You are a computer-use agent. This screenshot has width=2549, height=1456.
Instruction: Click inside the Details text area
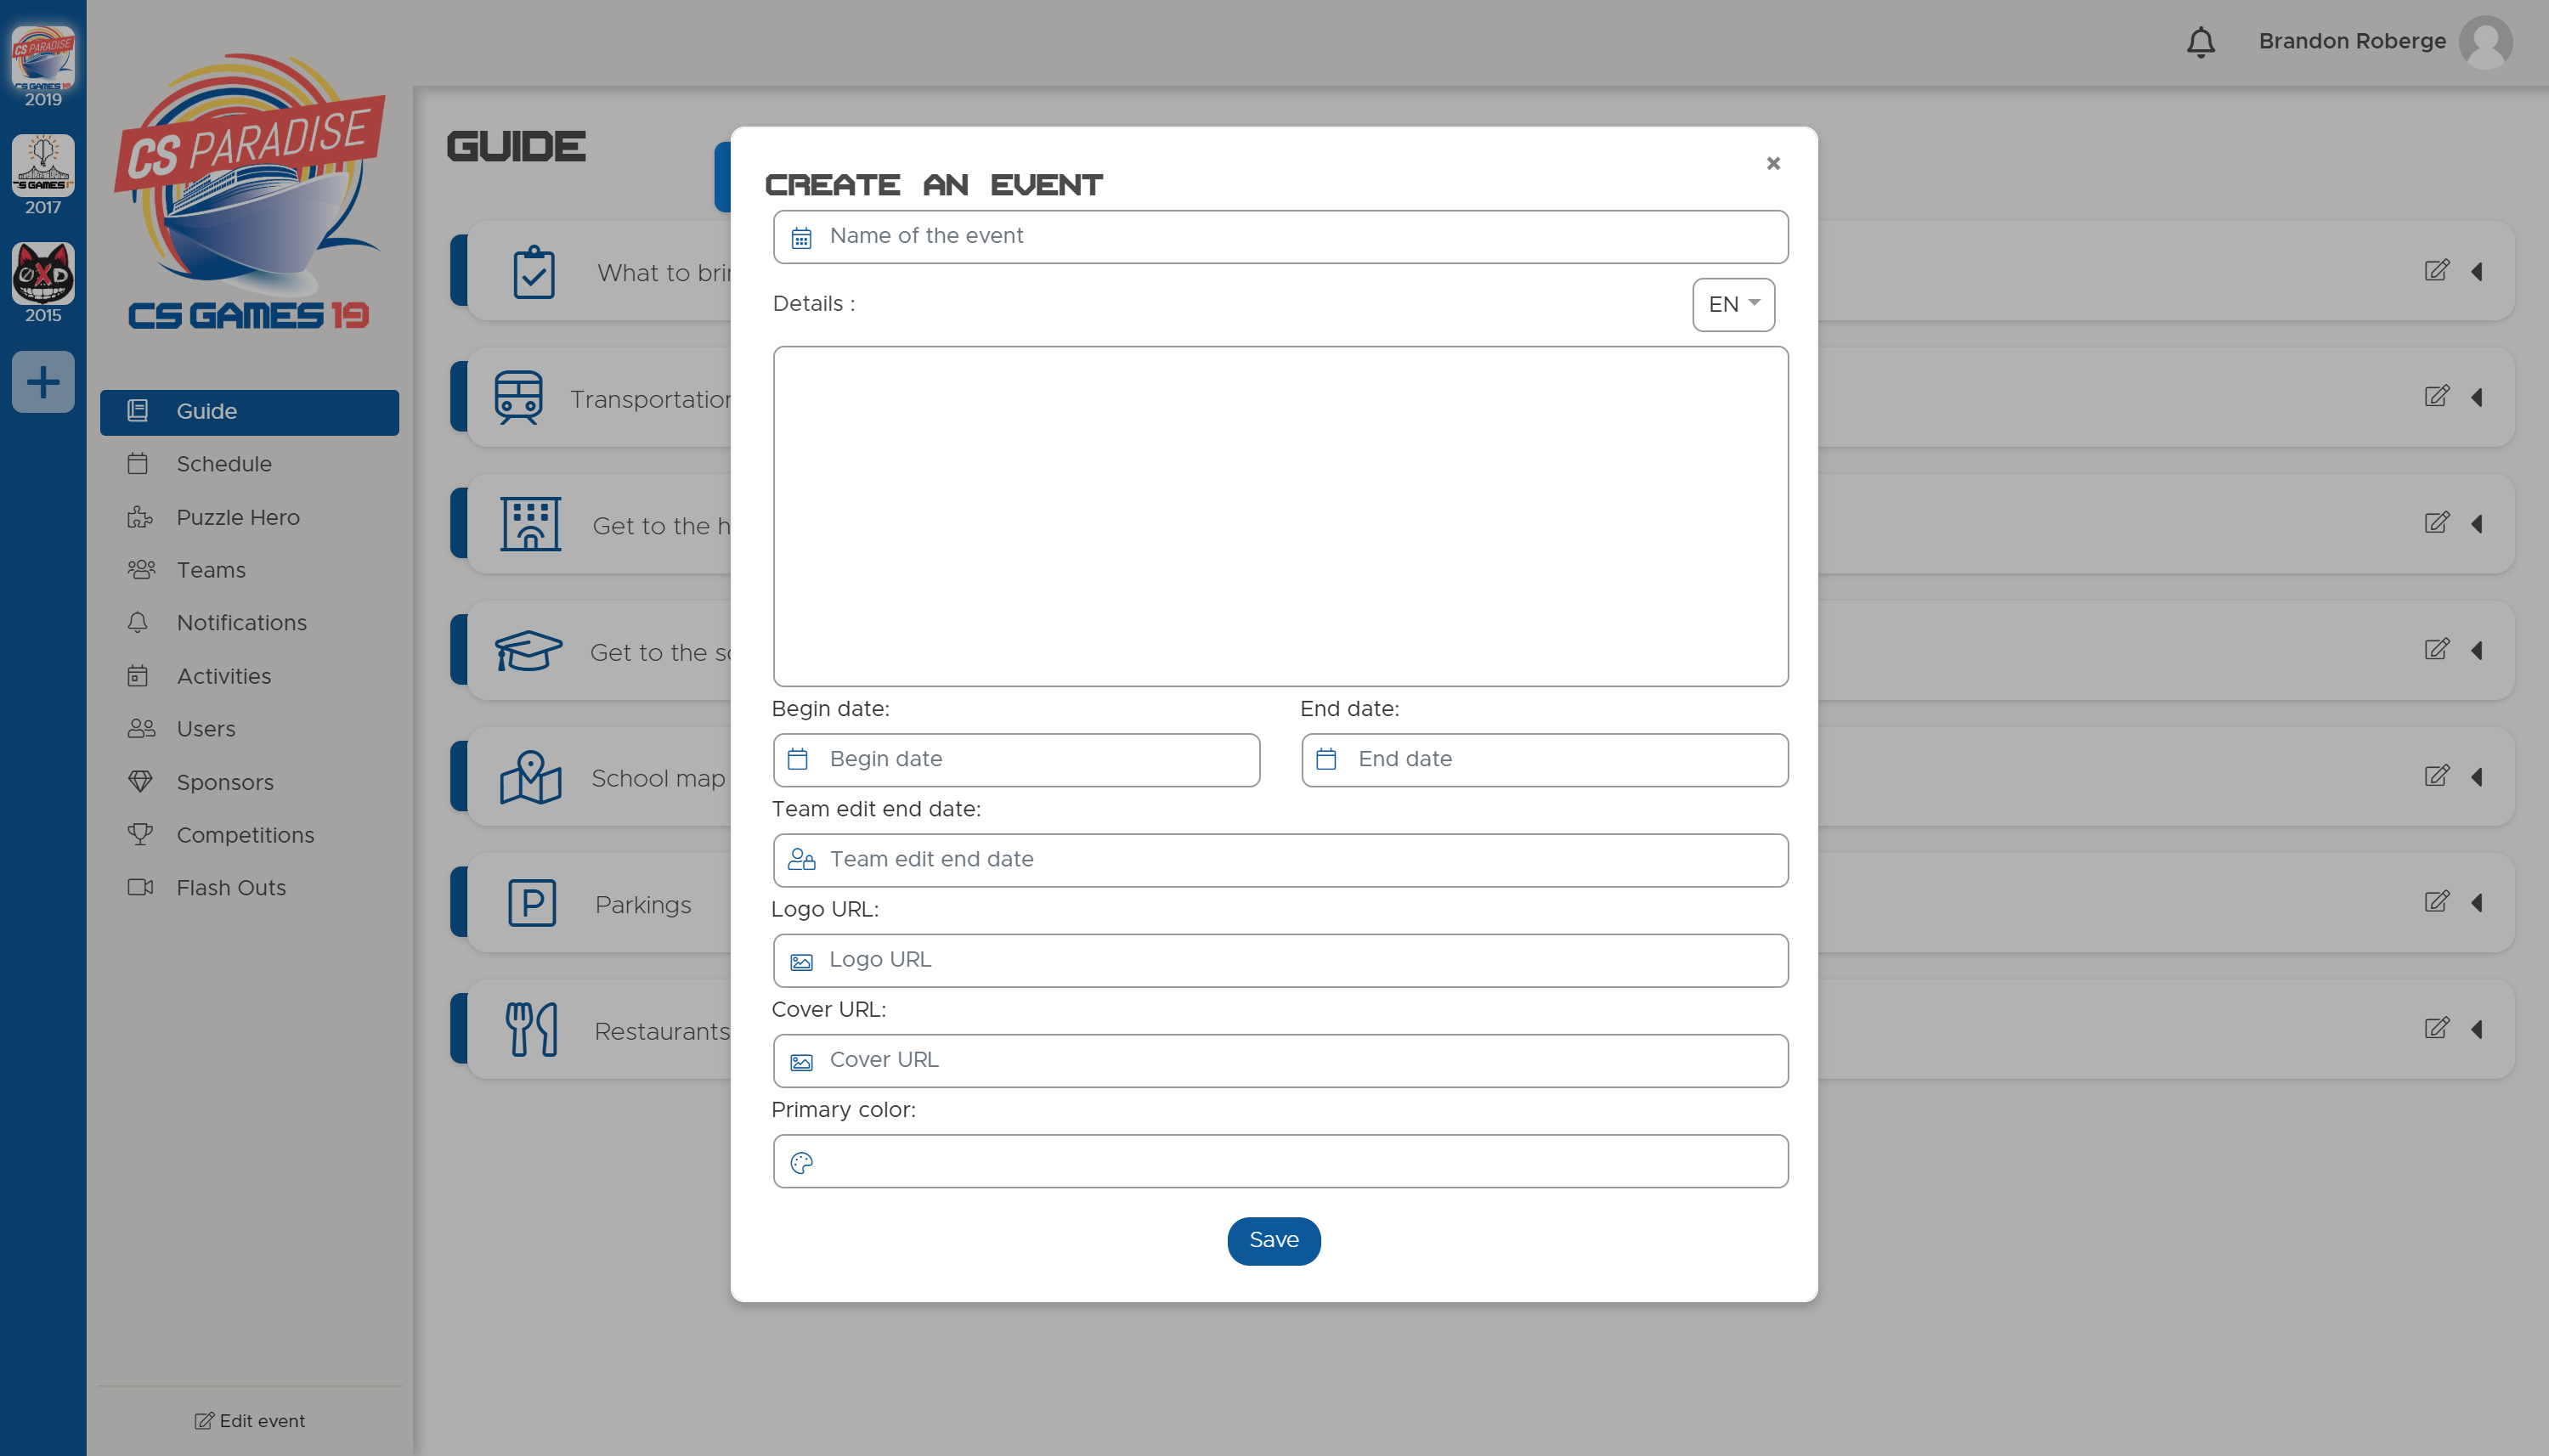click(x=1280, y=516)
